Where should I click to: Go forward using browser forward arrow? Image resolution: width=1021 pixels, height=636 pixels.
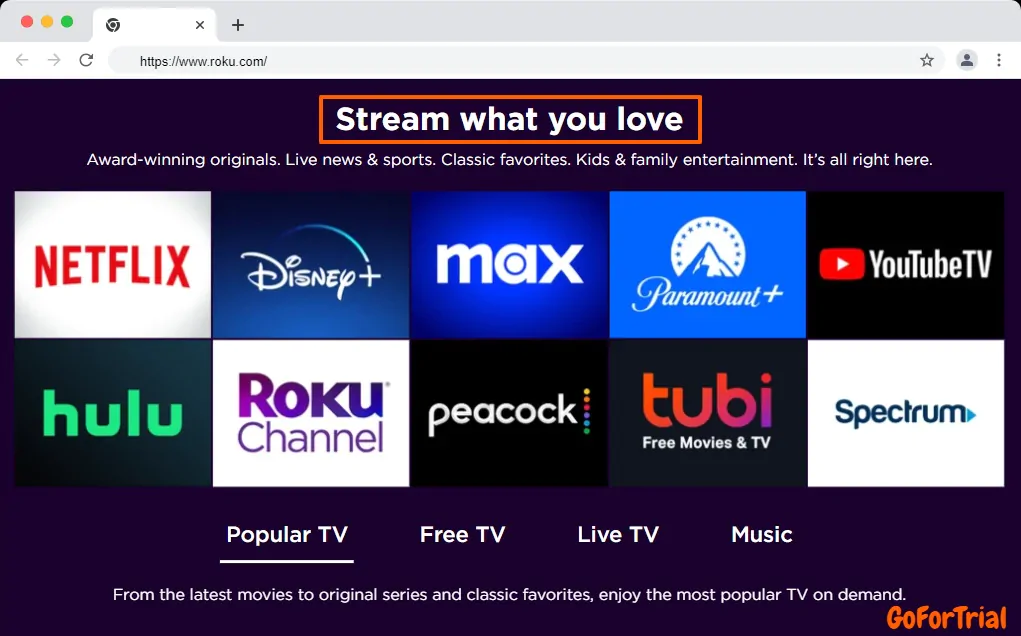(54, 61)
